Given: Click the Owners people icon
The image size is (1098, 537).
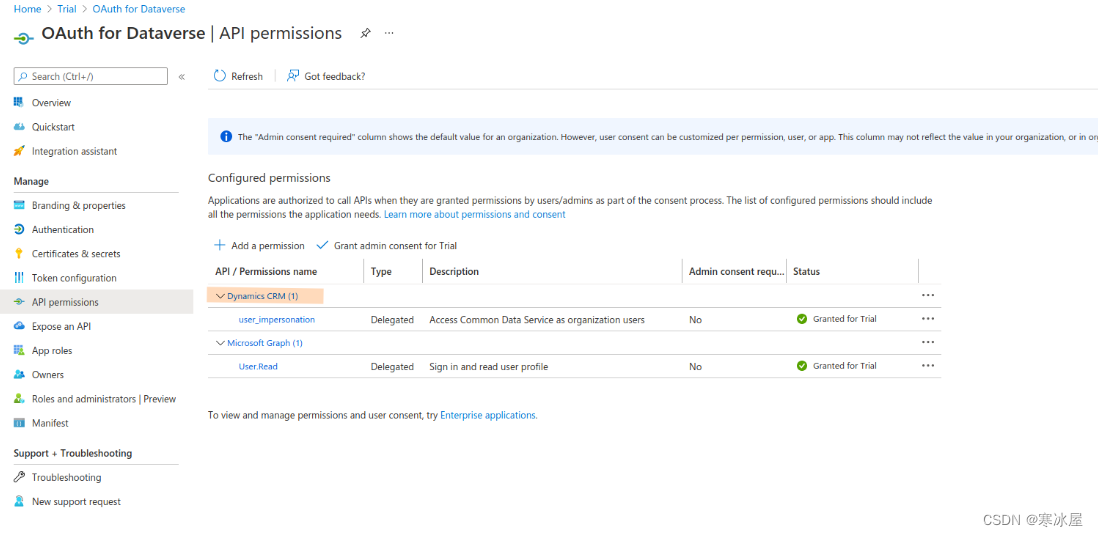Looking at the screenshot, I should [x=19, y=375].
